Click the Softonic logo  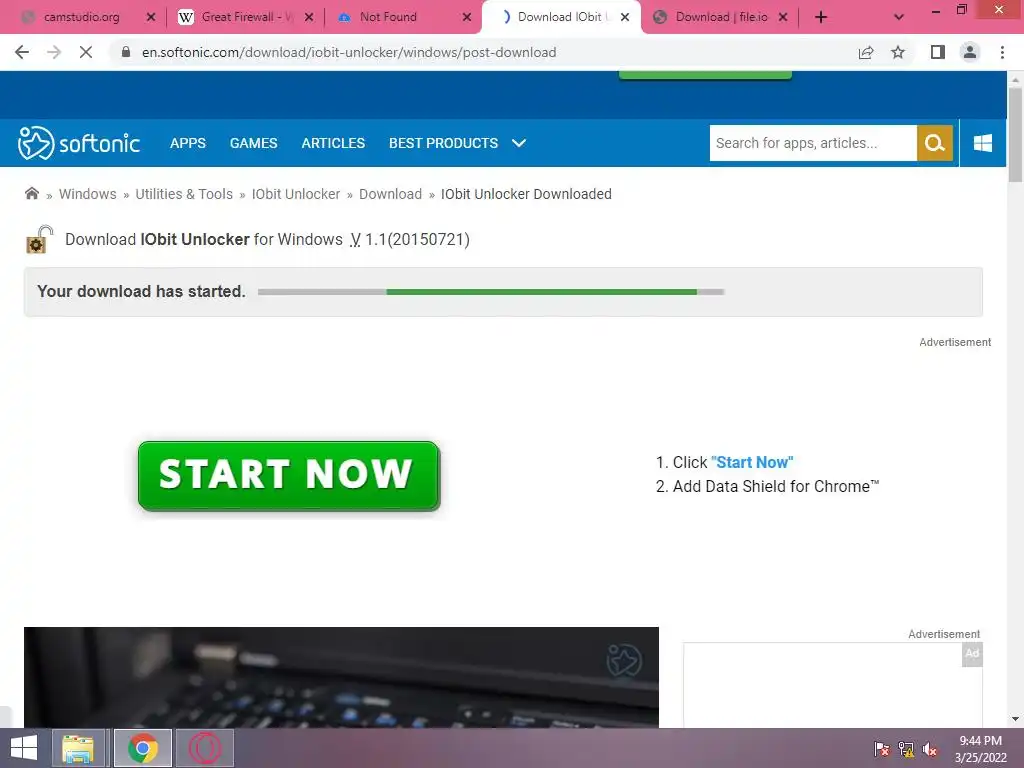pyautogui.click(x=78, y=143)
